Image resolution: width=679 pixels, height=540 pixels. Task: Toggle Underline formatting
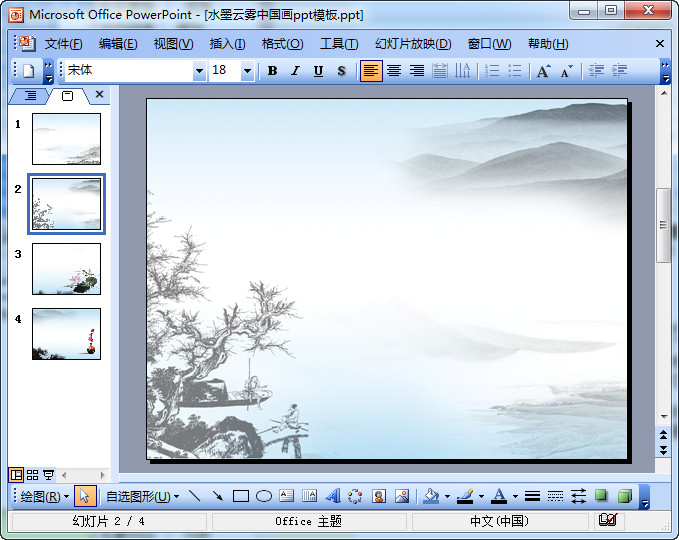[x=318, y=71]
